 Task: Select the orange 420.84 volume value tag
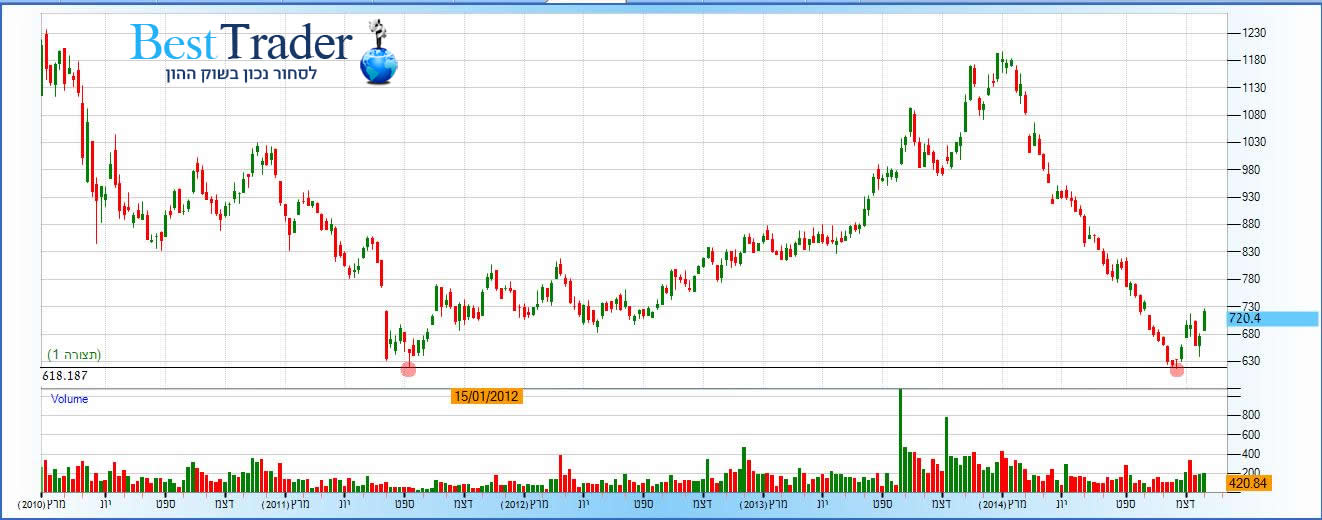tap(1249, 483)
